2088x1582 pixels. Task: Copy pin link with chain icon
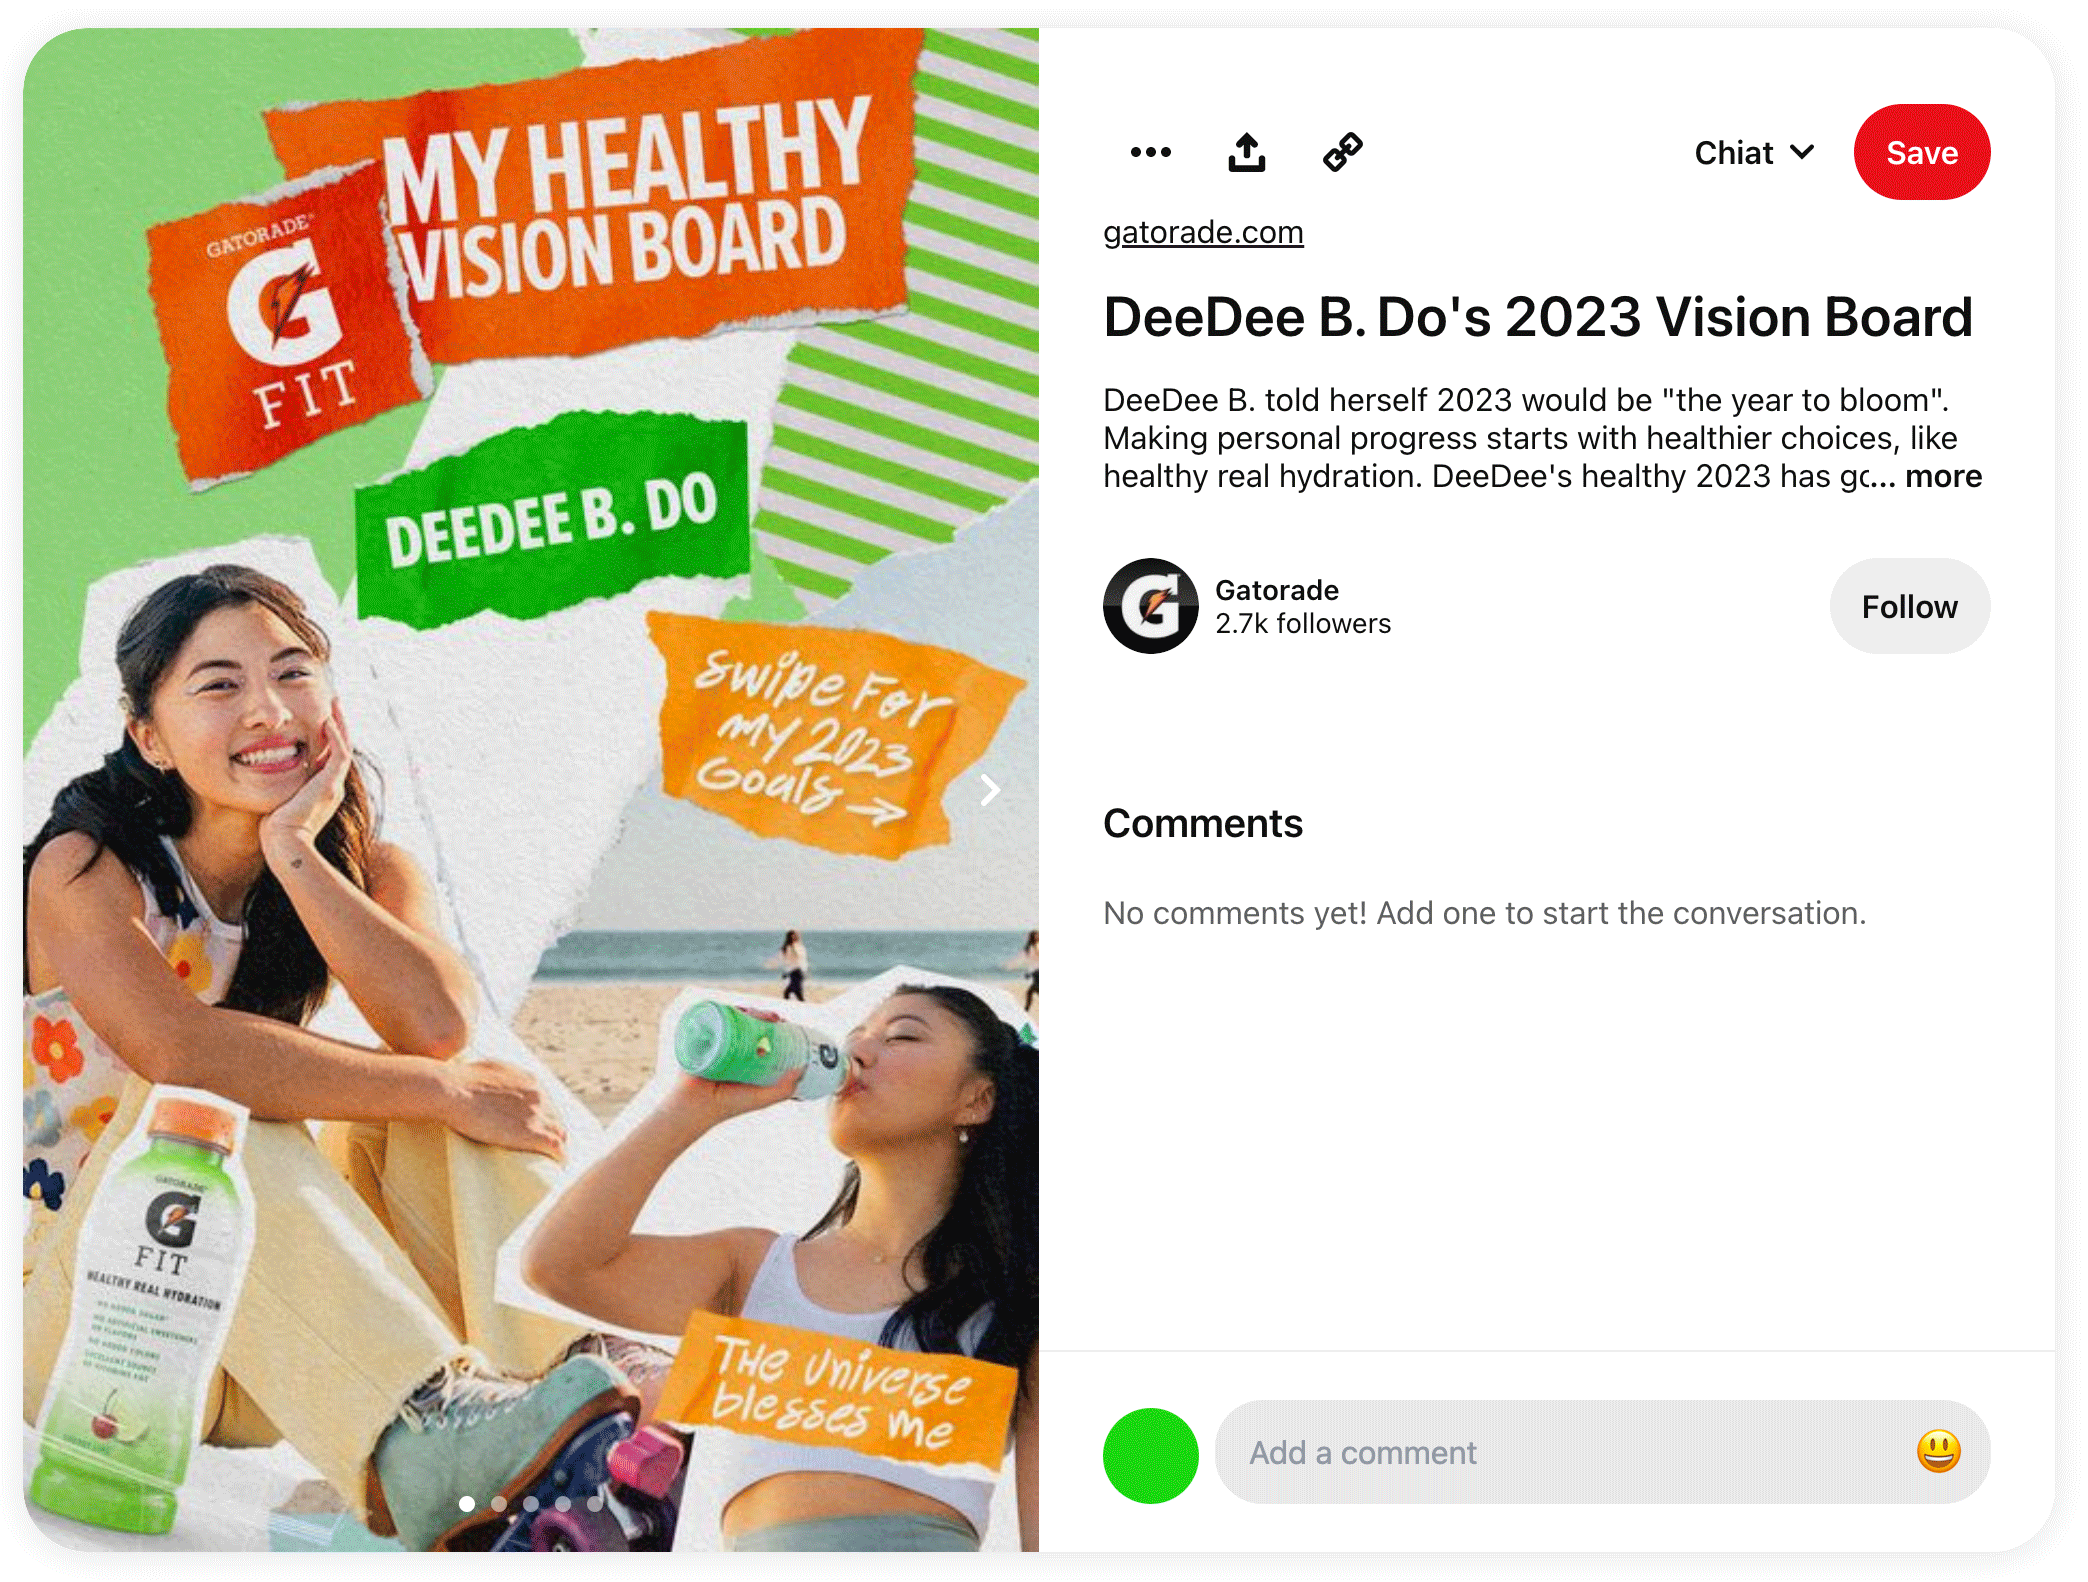tap(1342, 152)
